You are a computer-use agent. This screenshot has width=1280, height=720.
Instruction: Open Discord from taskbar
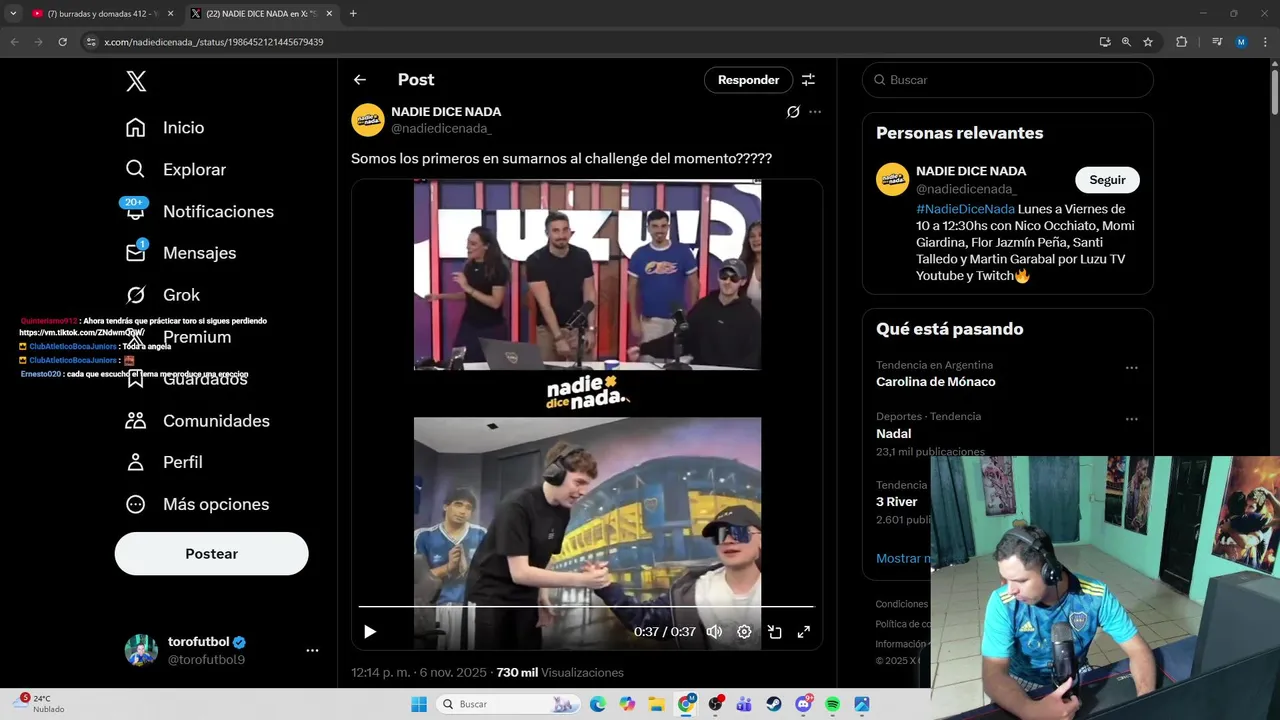point(803,704)
